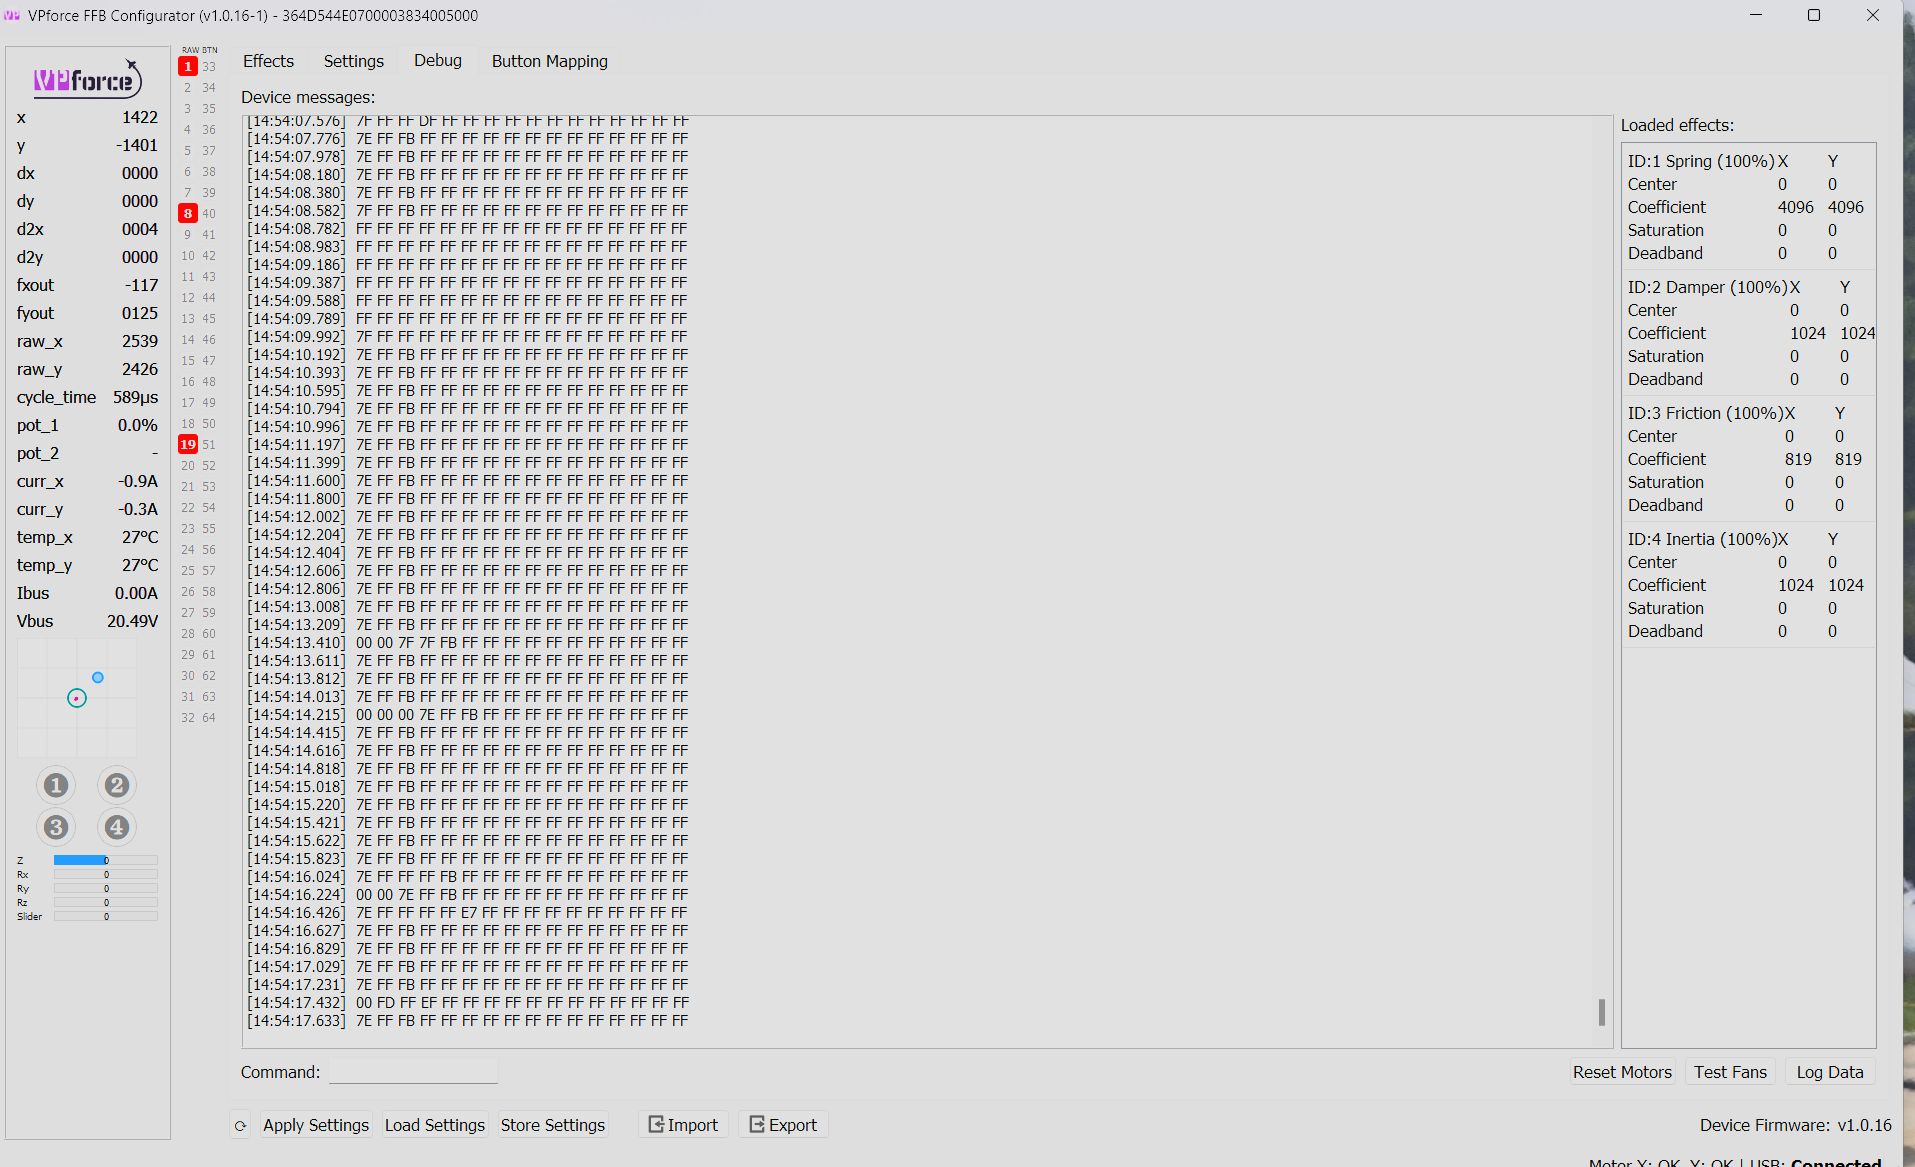Select motor indicator 3
This screenshot has width=1915, height=1167.
coord(56,827)
